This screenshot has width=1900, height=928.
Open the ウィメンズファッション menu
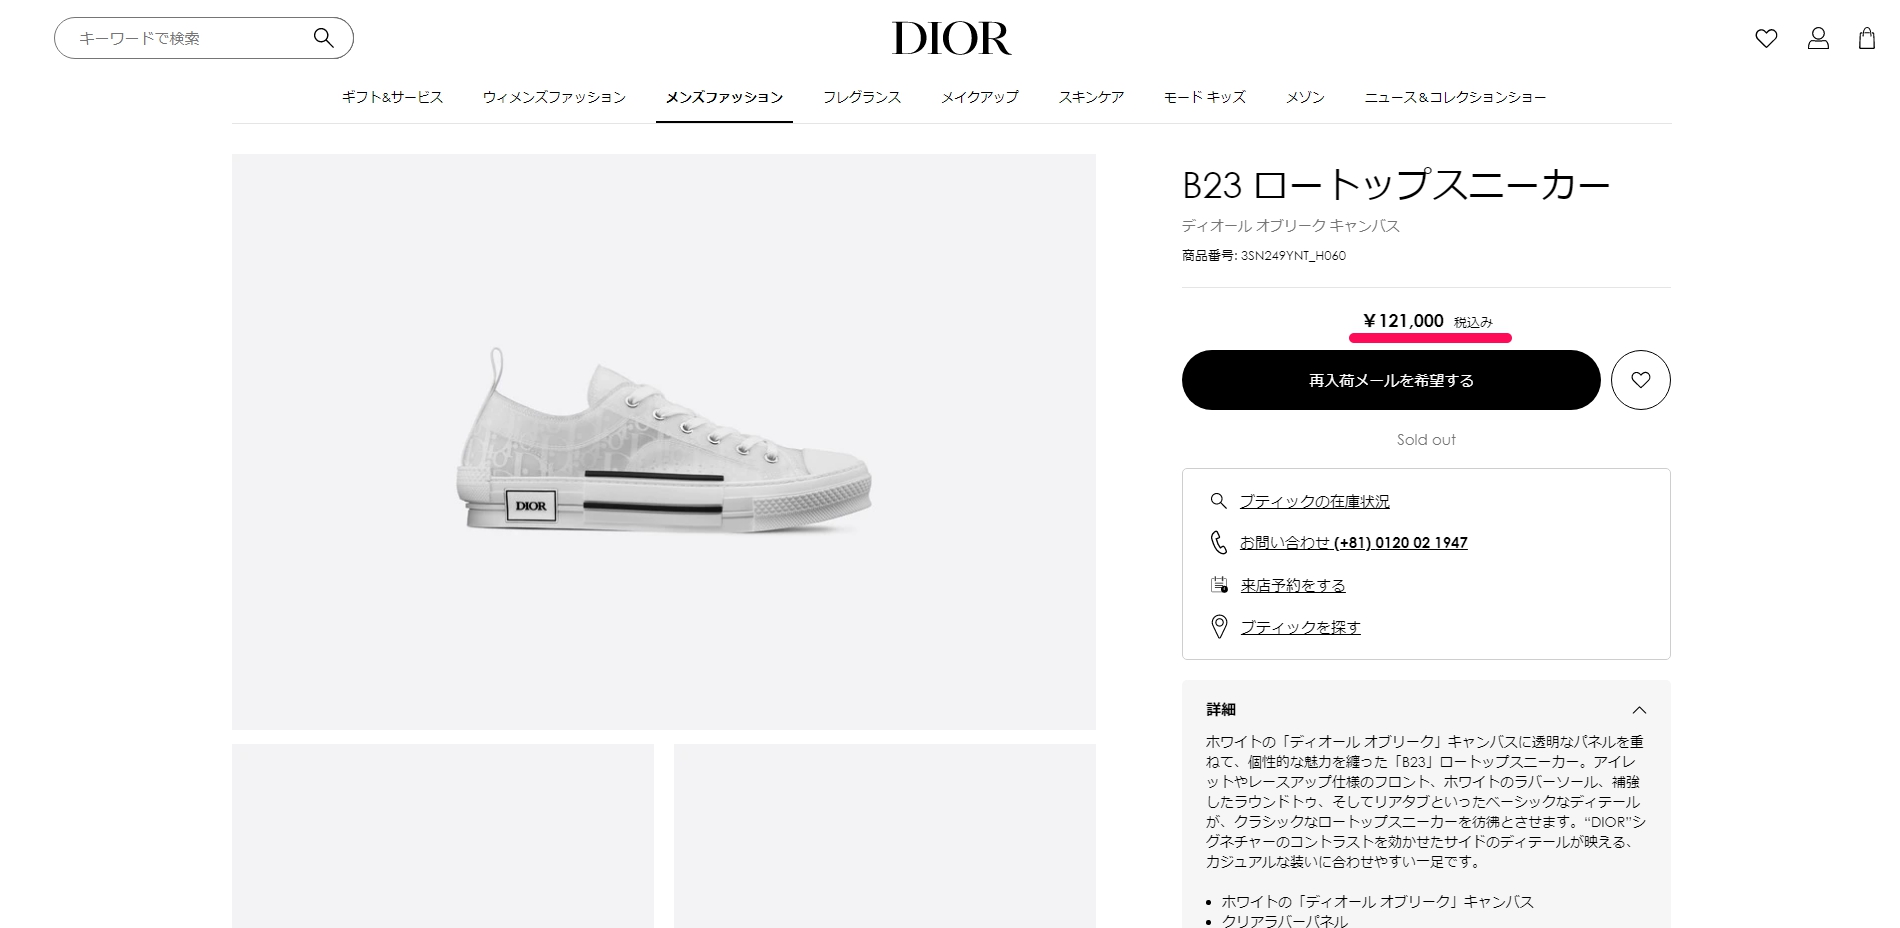tap(554, 97)
